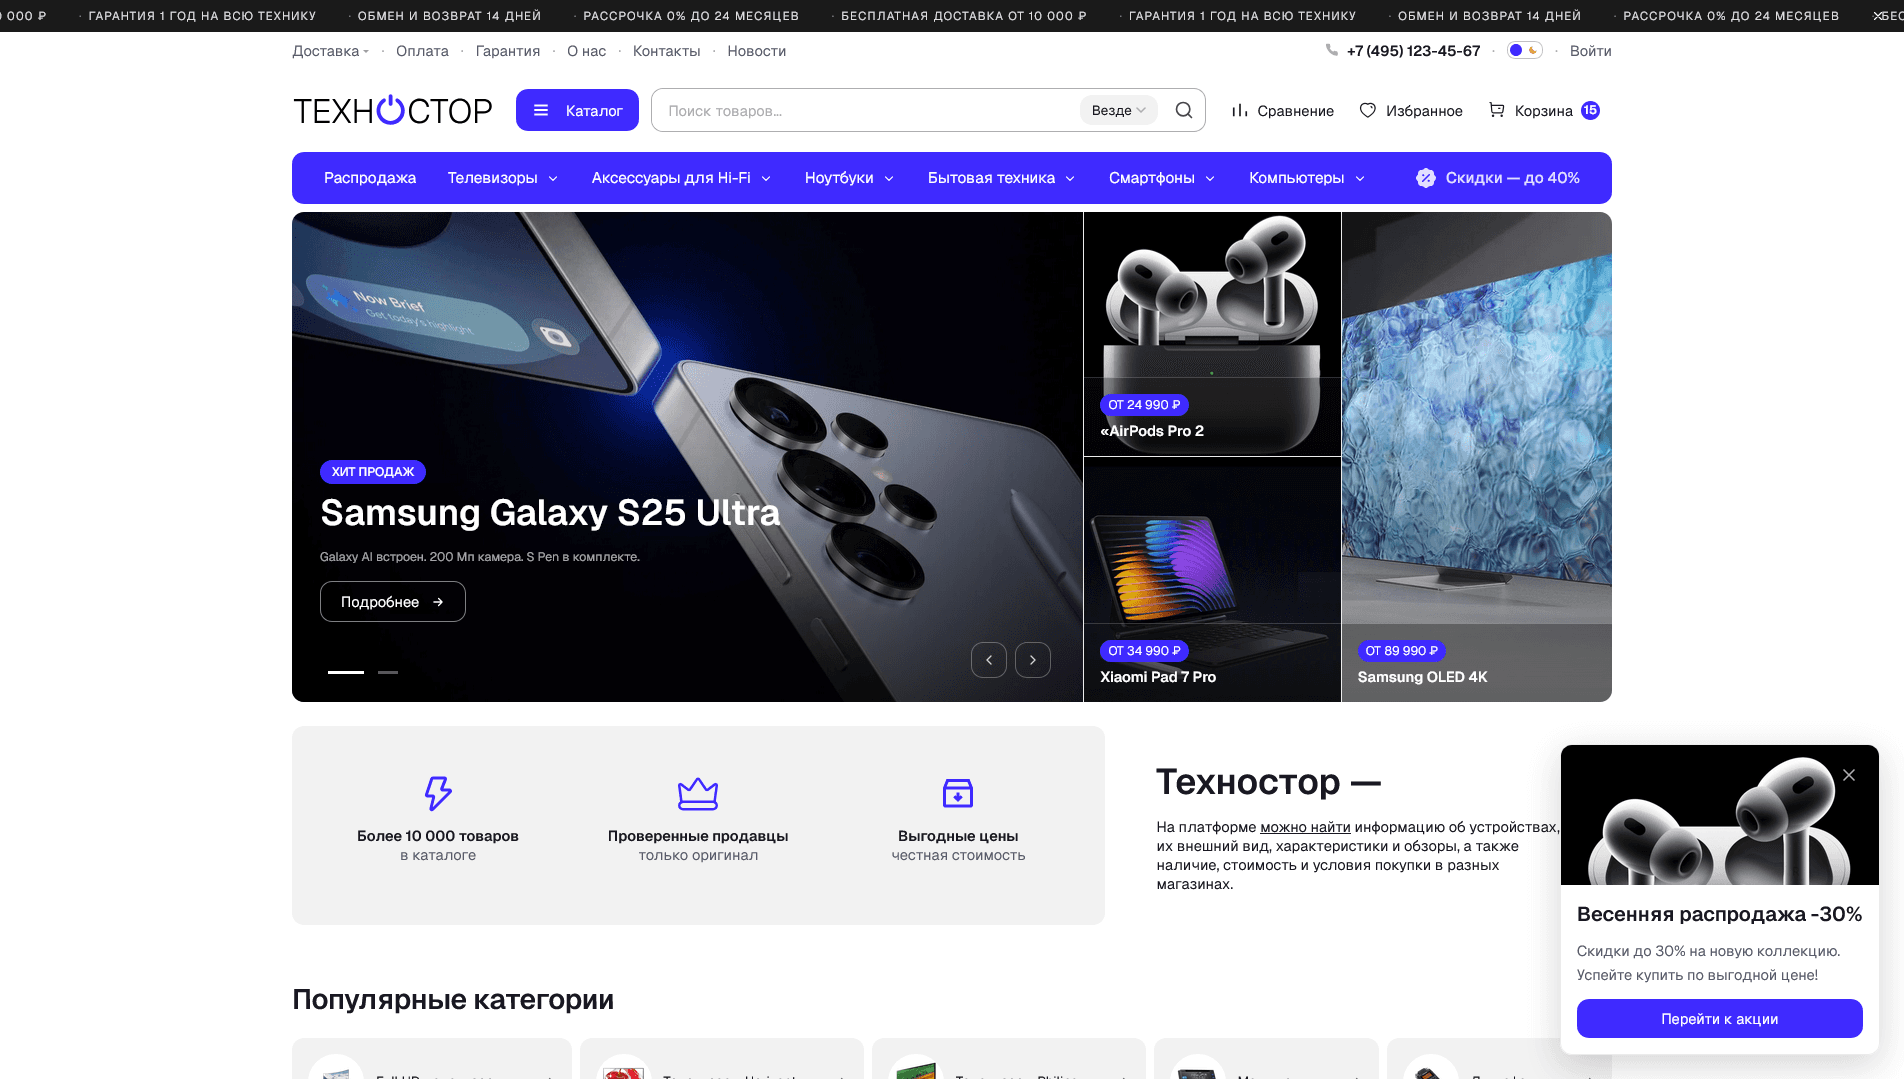Viewport: 1904px width, 1079px height.
Task: Click the Популярные категории heading
Action: pos(453,1000)
